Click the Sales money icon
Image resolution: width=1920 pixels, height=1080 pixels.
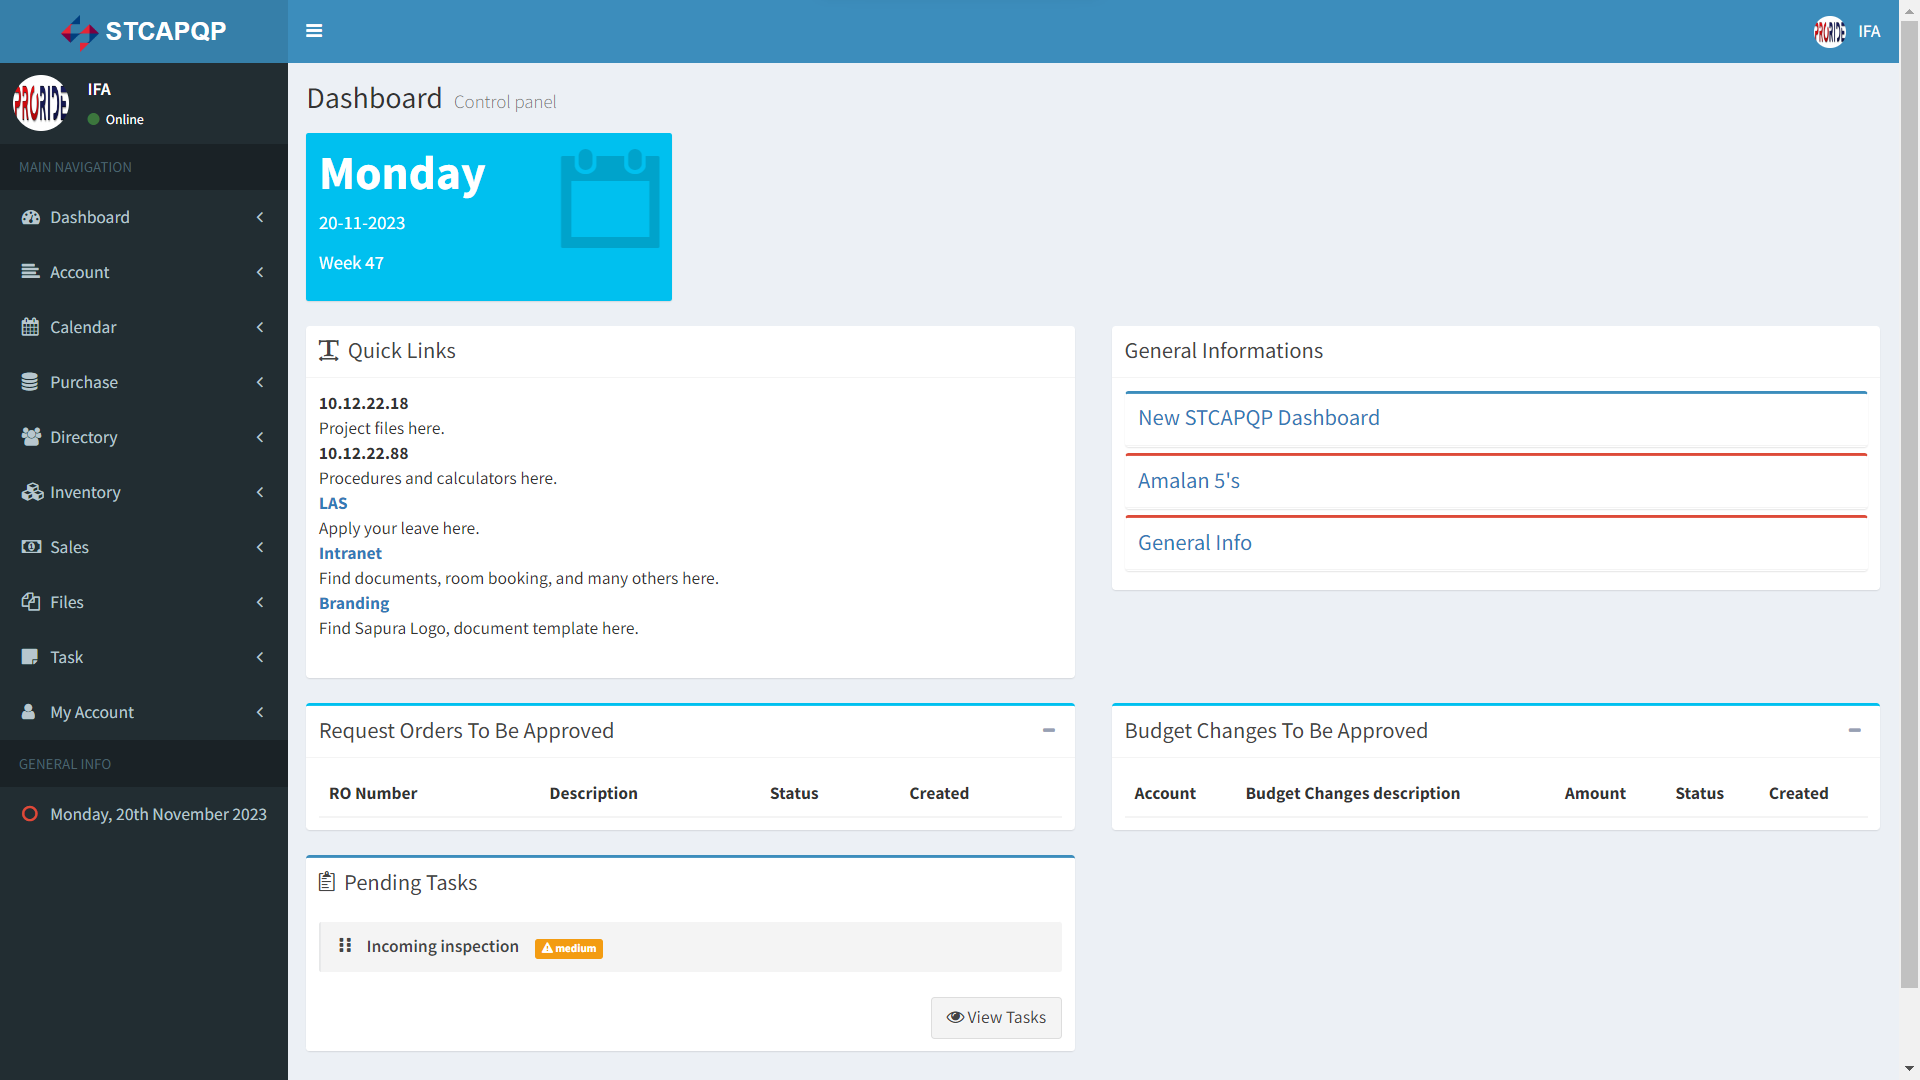point(31,547)
